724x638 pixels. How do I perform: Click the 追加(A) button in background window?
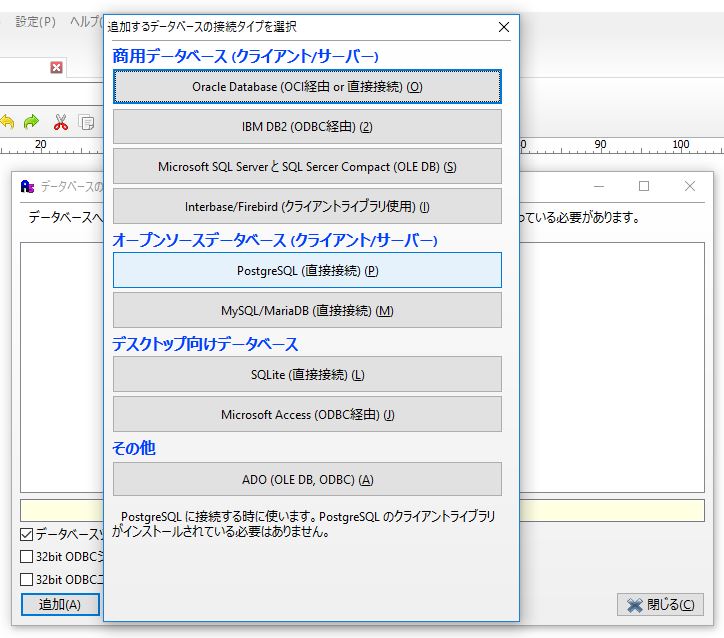[60, 604]
